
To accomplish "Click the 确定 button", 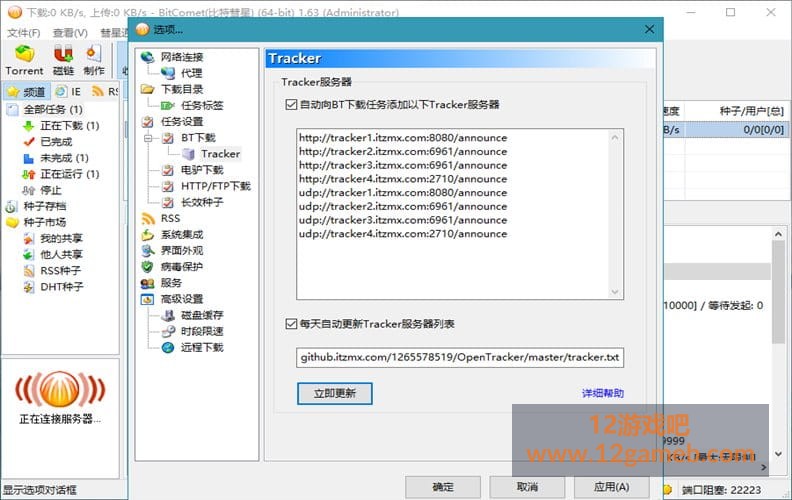I will pyautogui.click(x=443, y=487).
